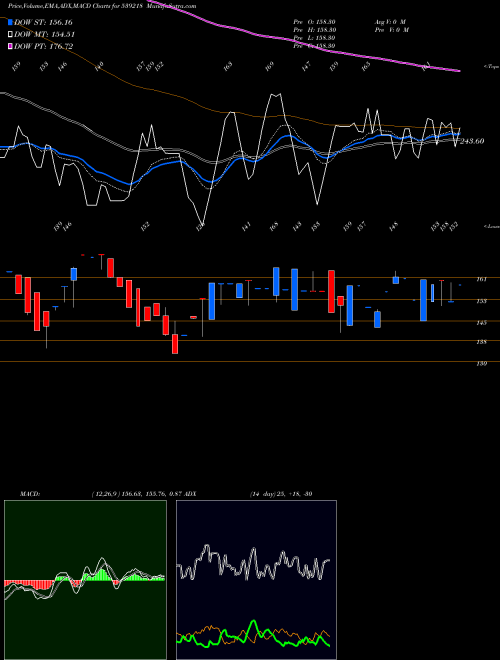Open the green MACD histogram panel
This screenshot has width=500, height=660.
coord(85,580)
